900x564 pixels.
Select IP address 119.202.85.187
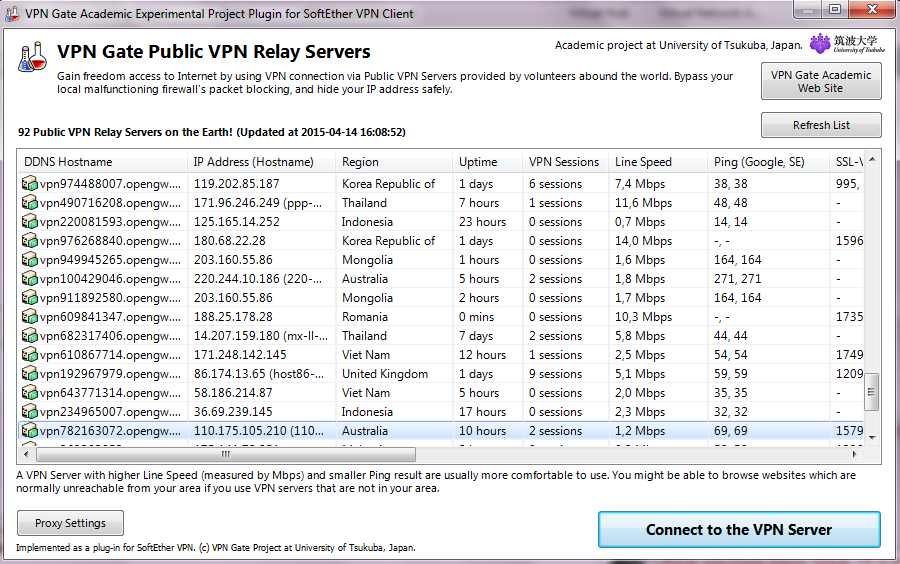[236, 184]
